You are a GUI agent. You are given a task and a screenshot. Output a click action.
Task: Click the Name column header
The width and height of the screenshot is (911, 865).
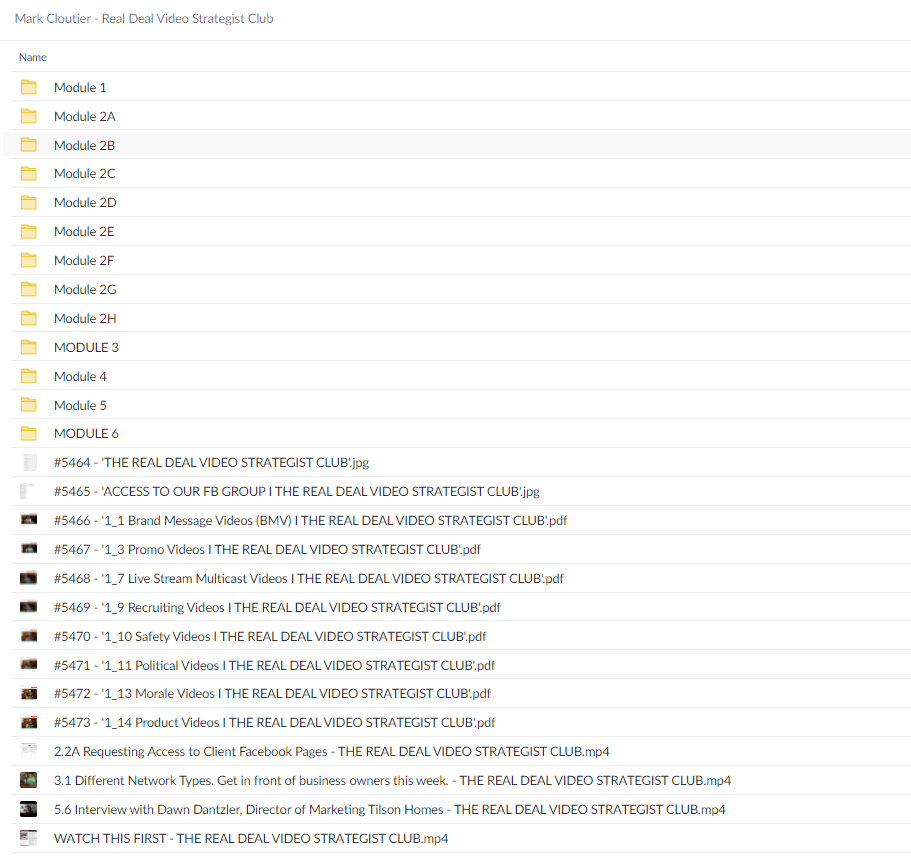33,57
